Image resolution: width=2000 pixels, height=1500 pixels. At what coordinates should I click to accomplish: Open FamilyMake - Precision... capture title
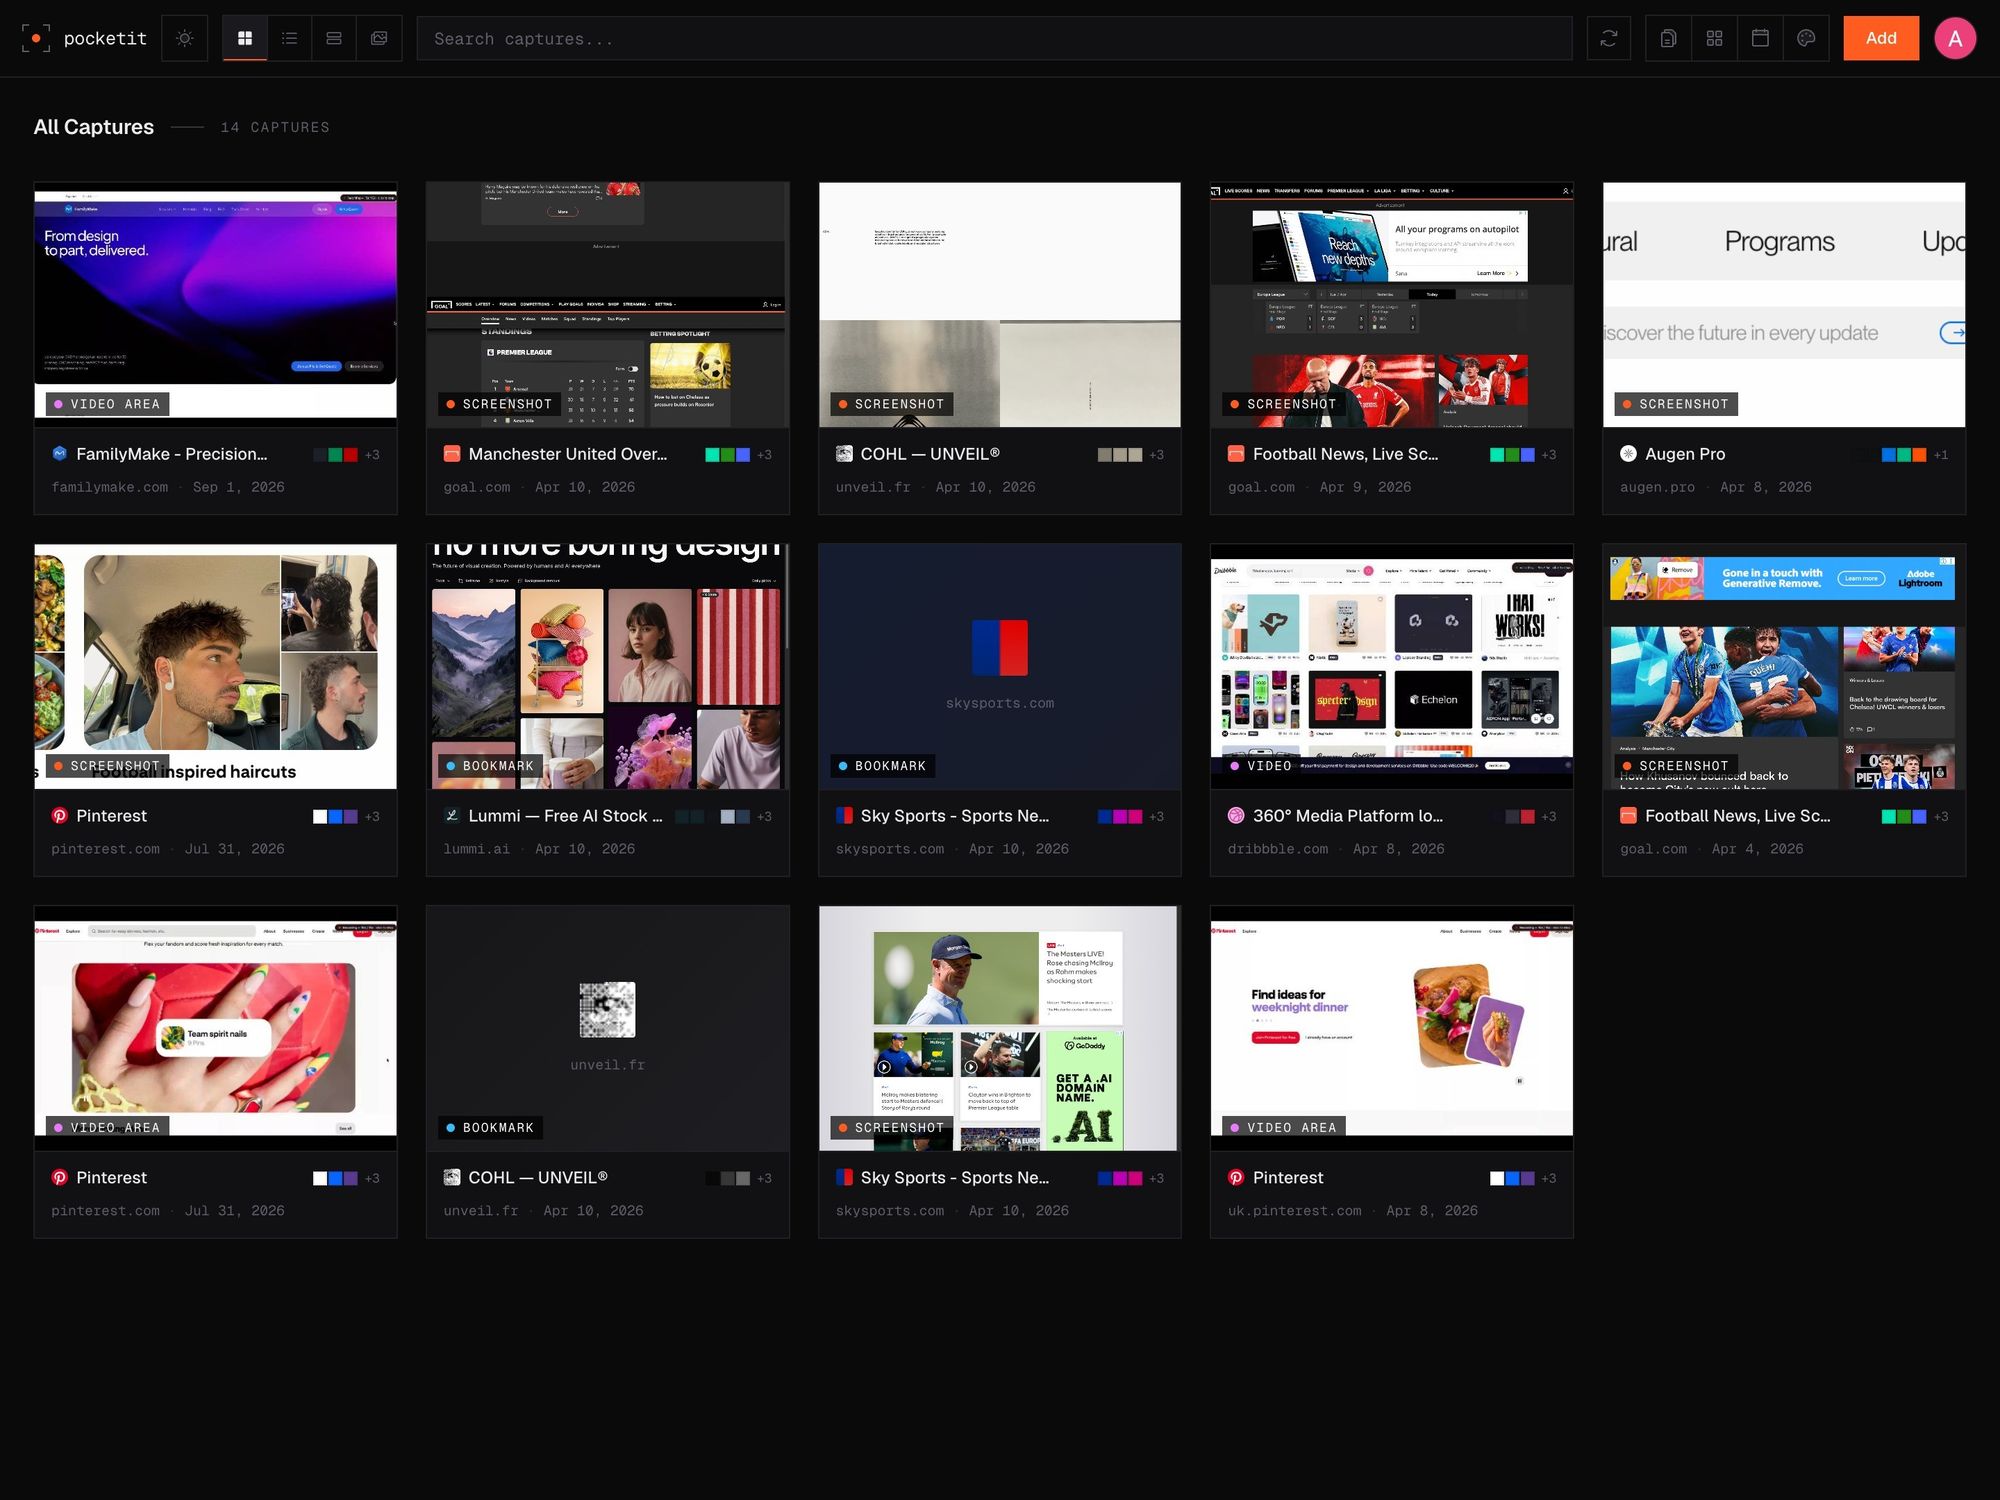pos(172,454)
